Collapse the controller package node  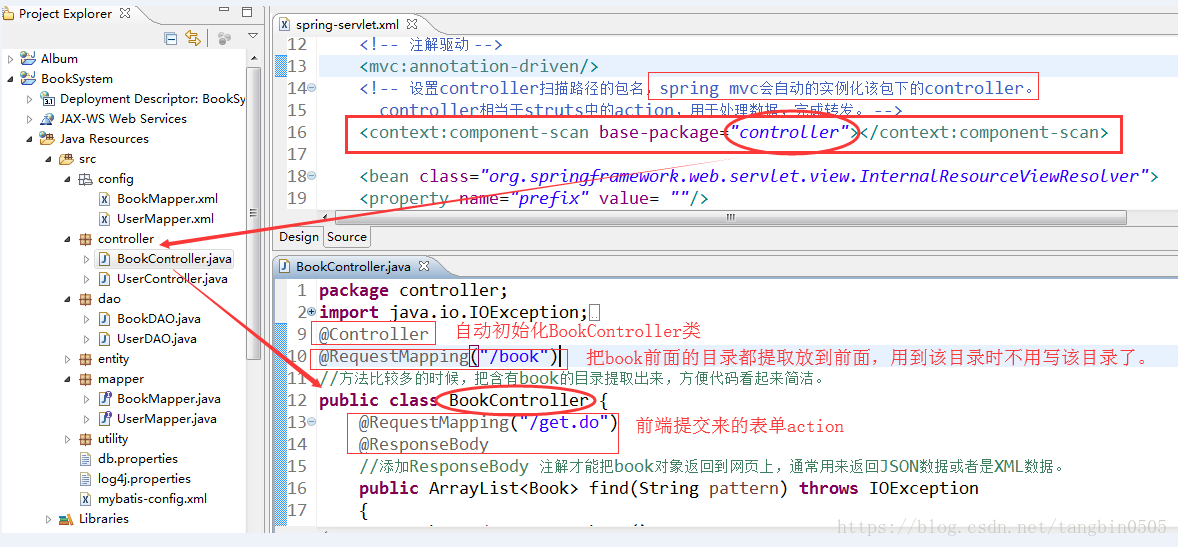[x=68, y=239]
